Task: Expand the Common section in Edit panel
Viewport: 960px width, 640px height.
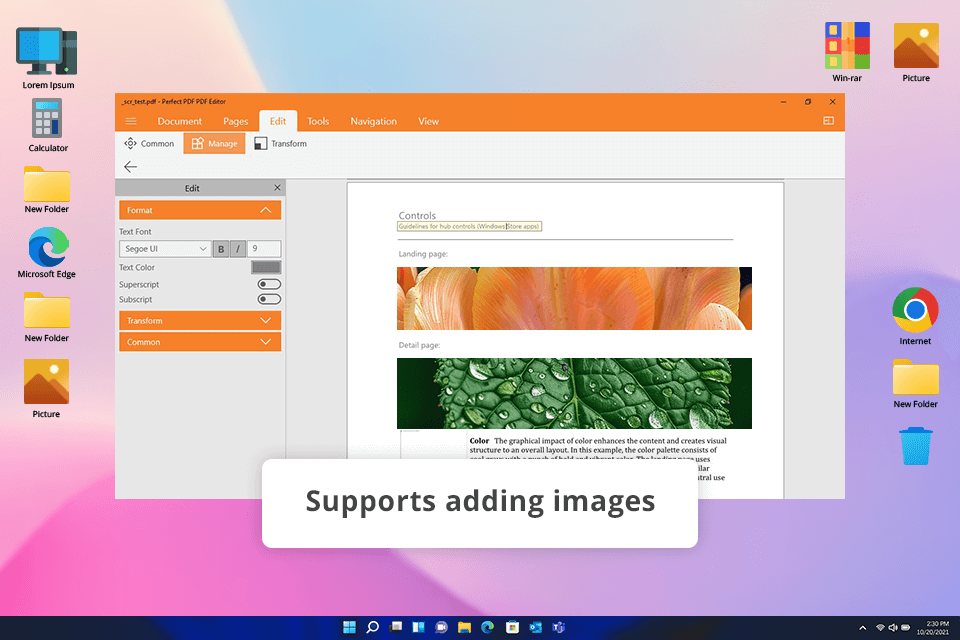Action: click(x=200, y=342)
